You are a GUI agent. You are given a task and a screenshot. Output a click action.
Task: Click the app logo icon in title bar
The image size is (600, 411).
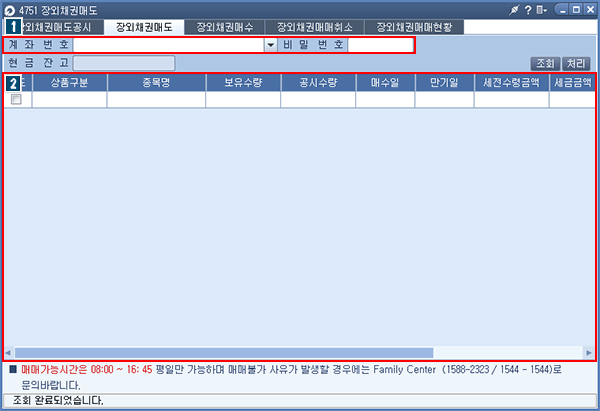pyautogui.click(x=9, y=10)
